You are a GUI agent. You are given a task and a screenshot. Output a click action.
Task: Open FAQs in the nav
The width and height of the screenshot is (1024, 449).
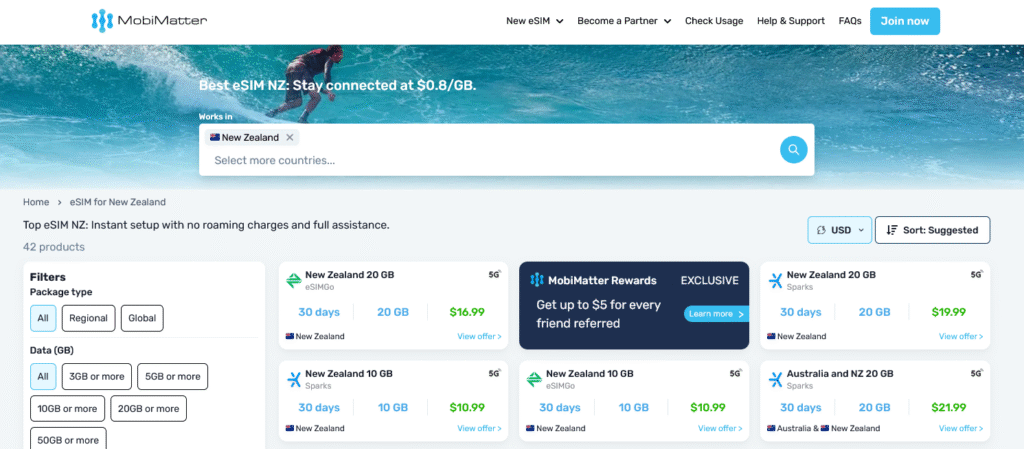coord(850,21)
